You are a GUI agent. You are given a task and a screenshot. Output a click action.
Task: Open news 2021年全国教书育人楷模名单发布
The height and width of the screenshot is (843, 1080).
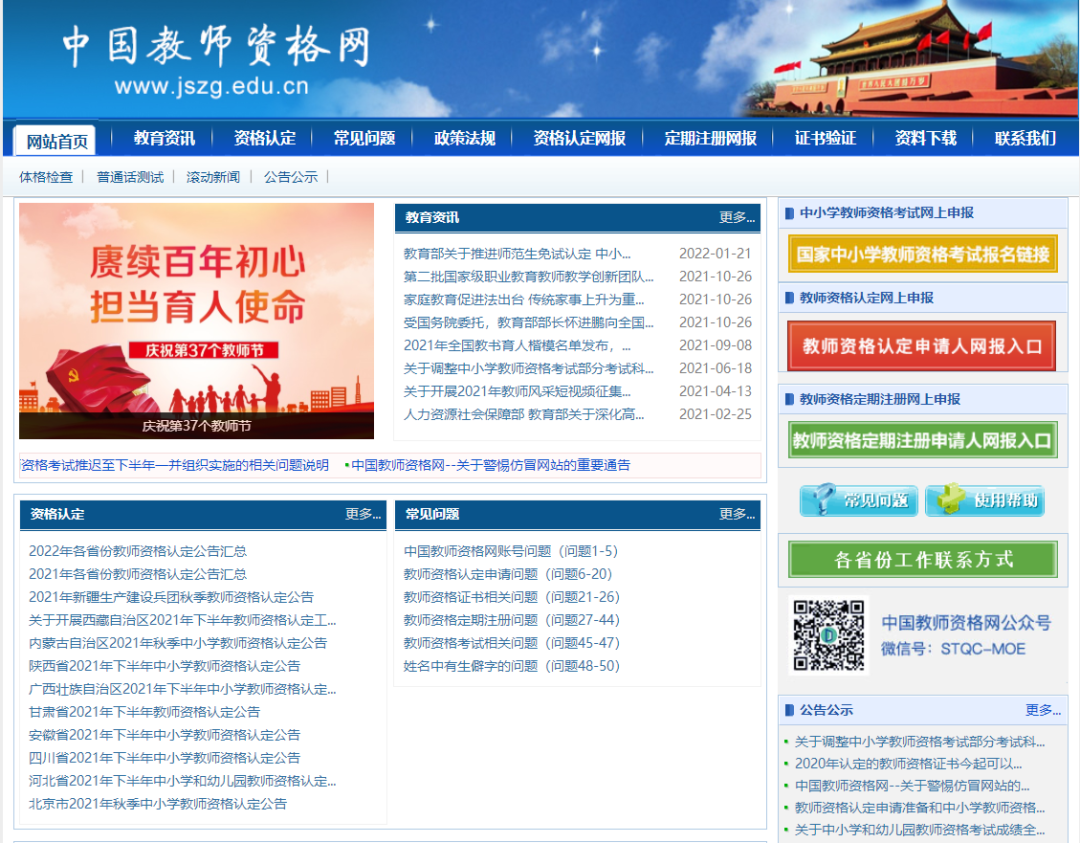517,345
